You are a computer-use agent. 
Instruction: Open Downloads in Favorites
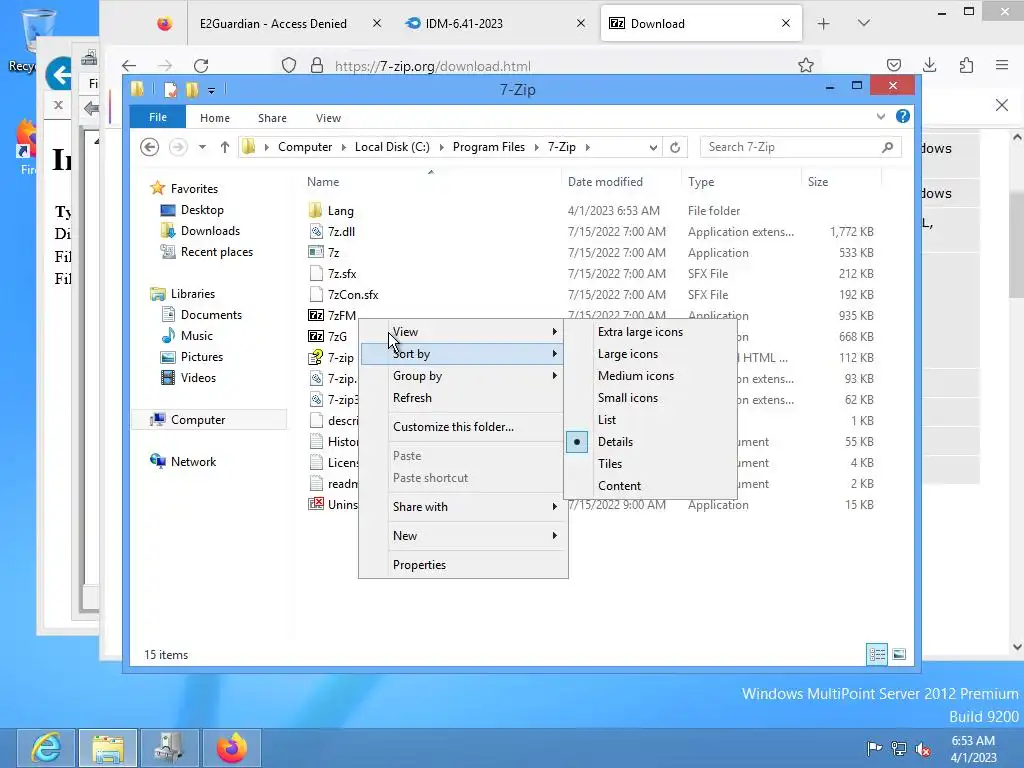coord(210,231)
